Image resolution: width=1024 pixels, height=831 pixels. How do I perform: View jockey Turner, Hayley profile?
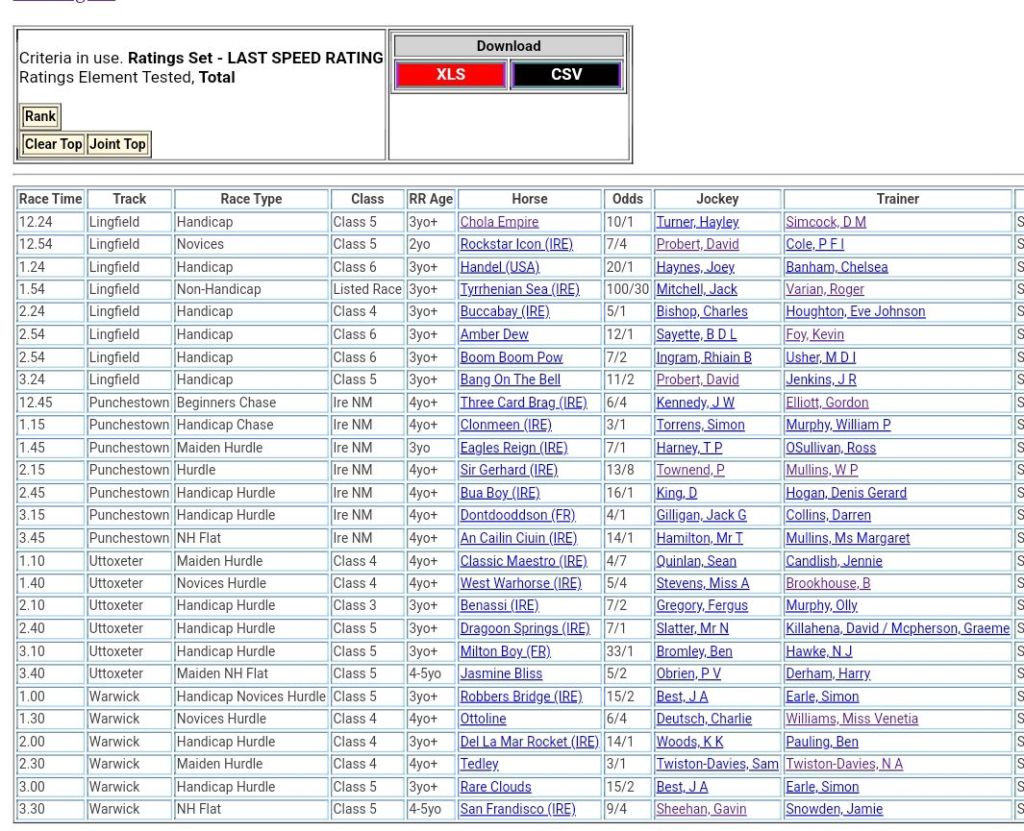pyautogui.click(x=697, y=222)
